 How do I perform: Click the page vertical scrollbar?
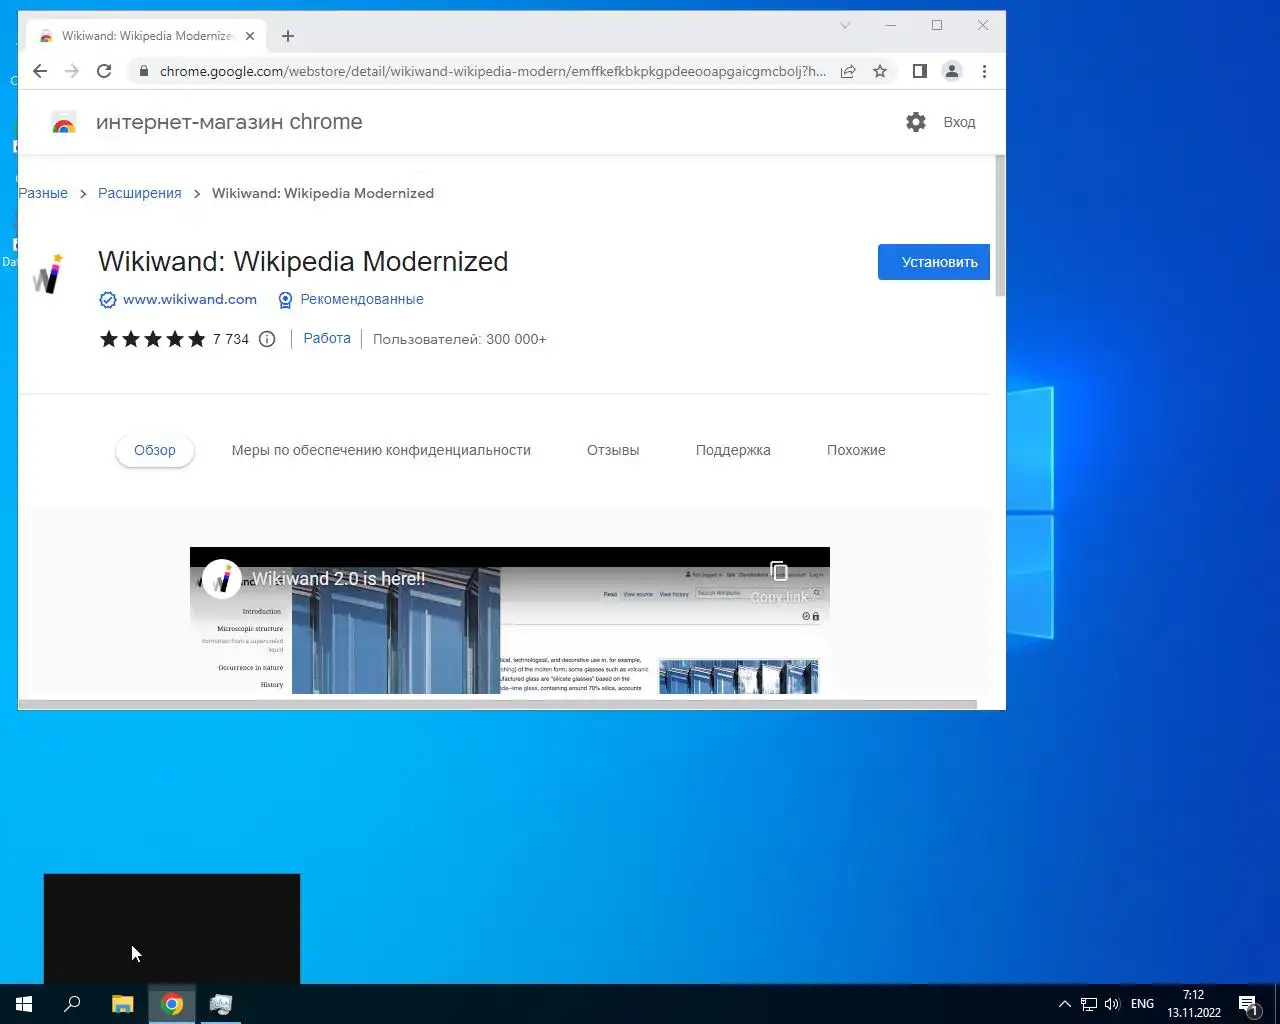point(1000,226)
